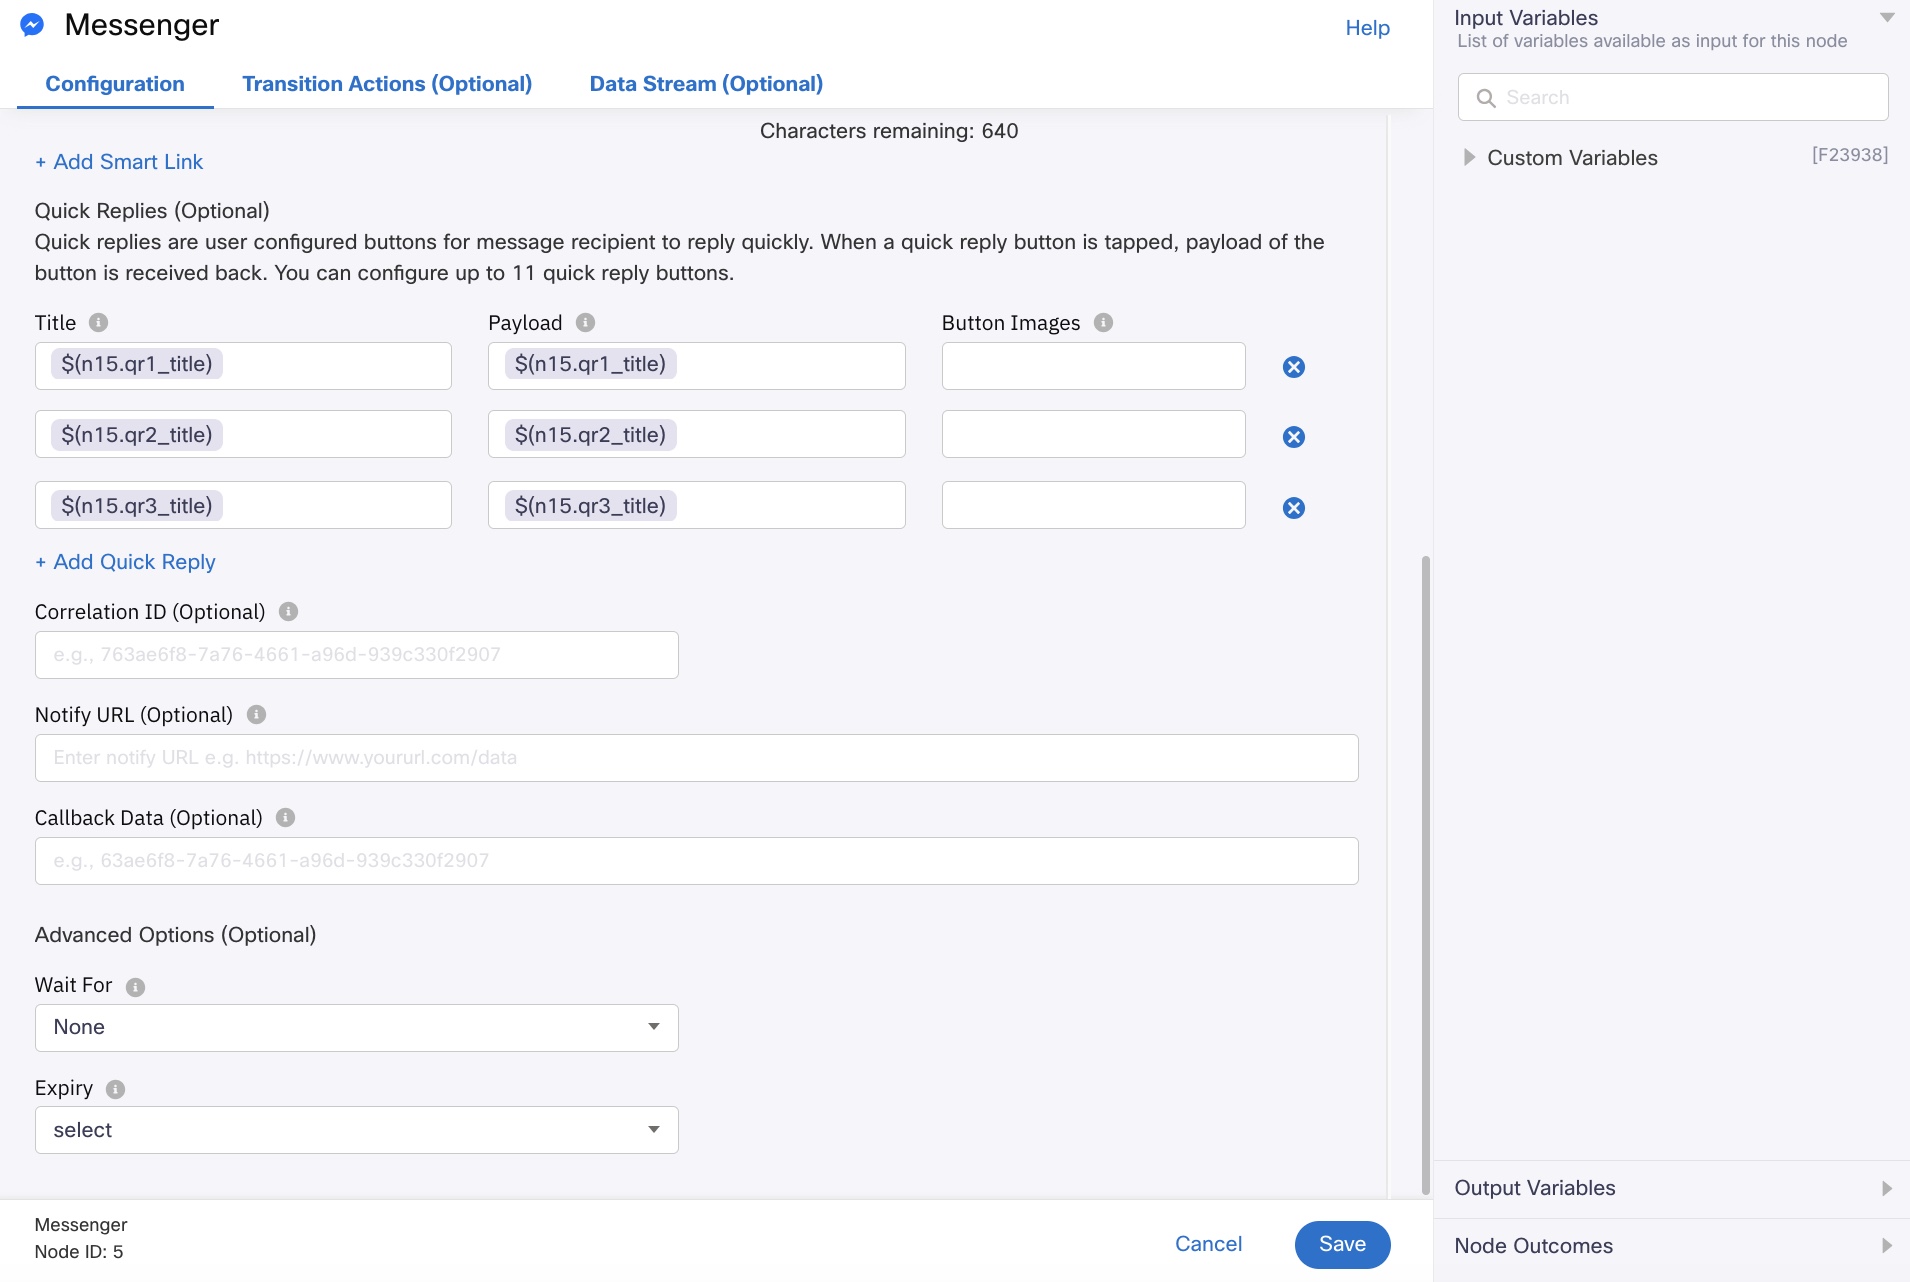Click the Notify URL info icon
Screen dimensions: 1910x1282
tap(256, 715)
